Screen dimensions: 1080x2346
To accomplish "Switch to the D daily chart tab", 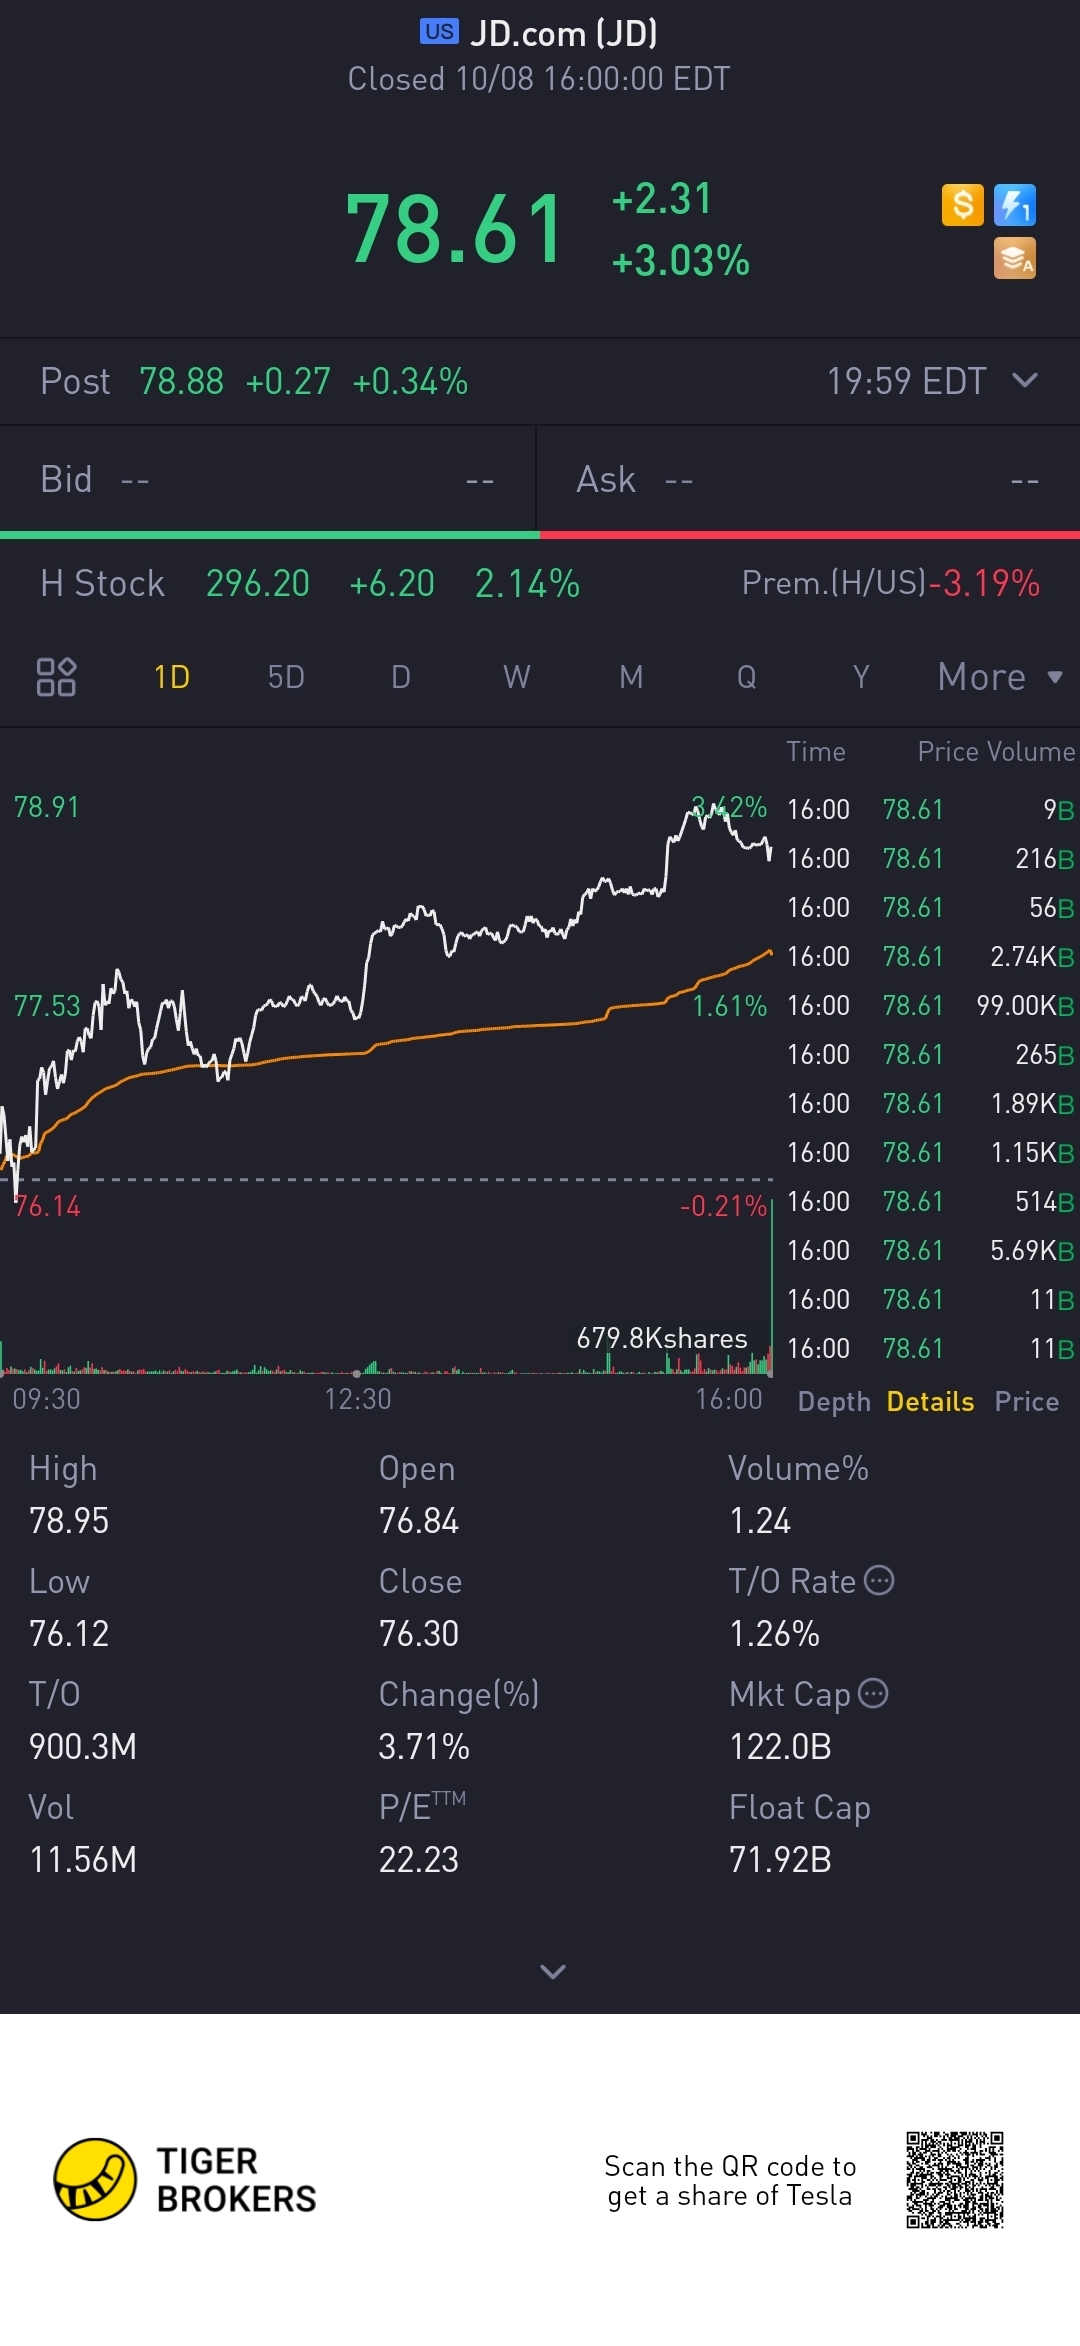I will pyautogui.click(x=401, y=677).
